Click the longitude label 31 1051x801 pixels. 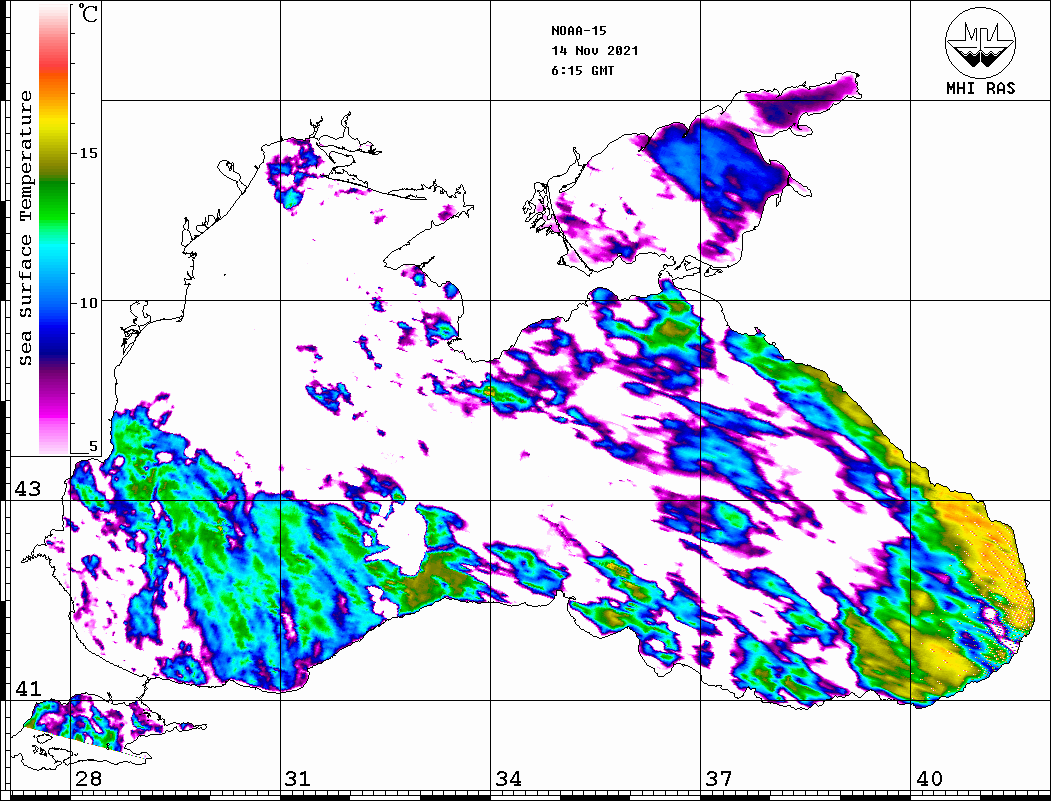coord(298,779)
